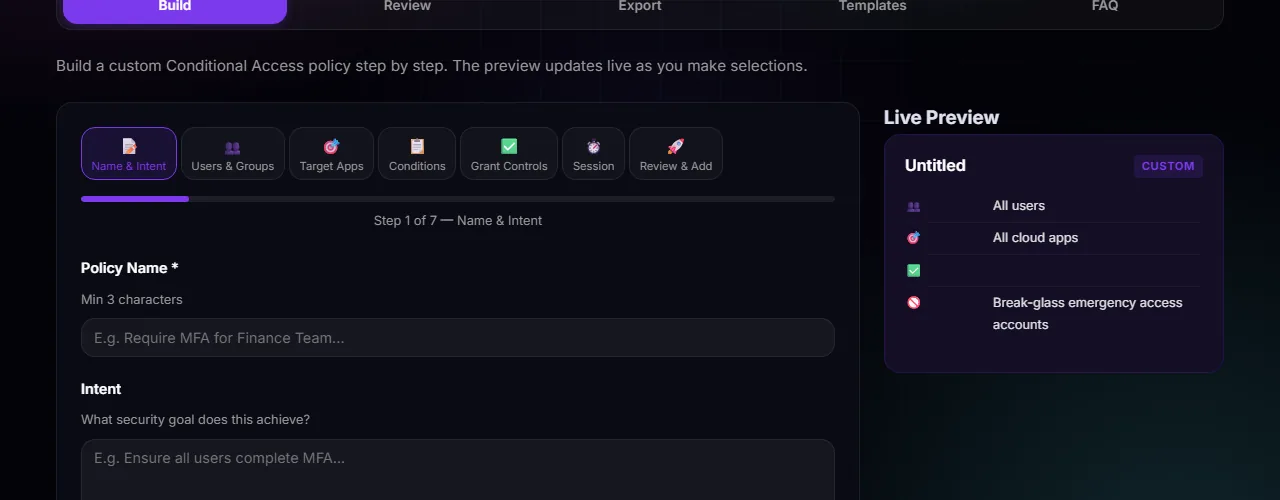The width and height of the screenshot is (1280, 500).
Task: Go to the FAQ tab
Action: click(1105, 7)
